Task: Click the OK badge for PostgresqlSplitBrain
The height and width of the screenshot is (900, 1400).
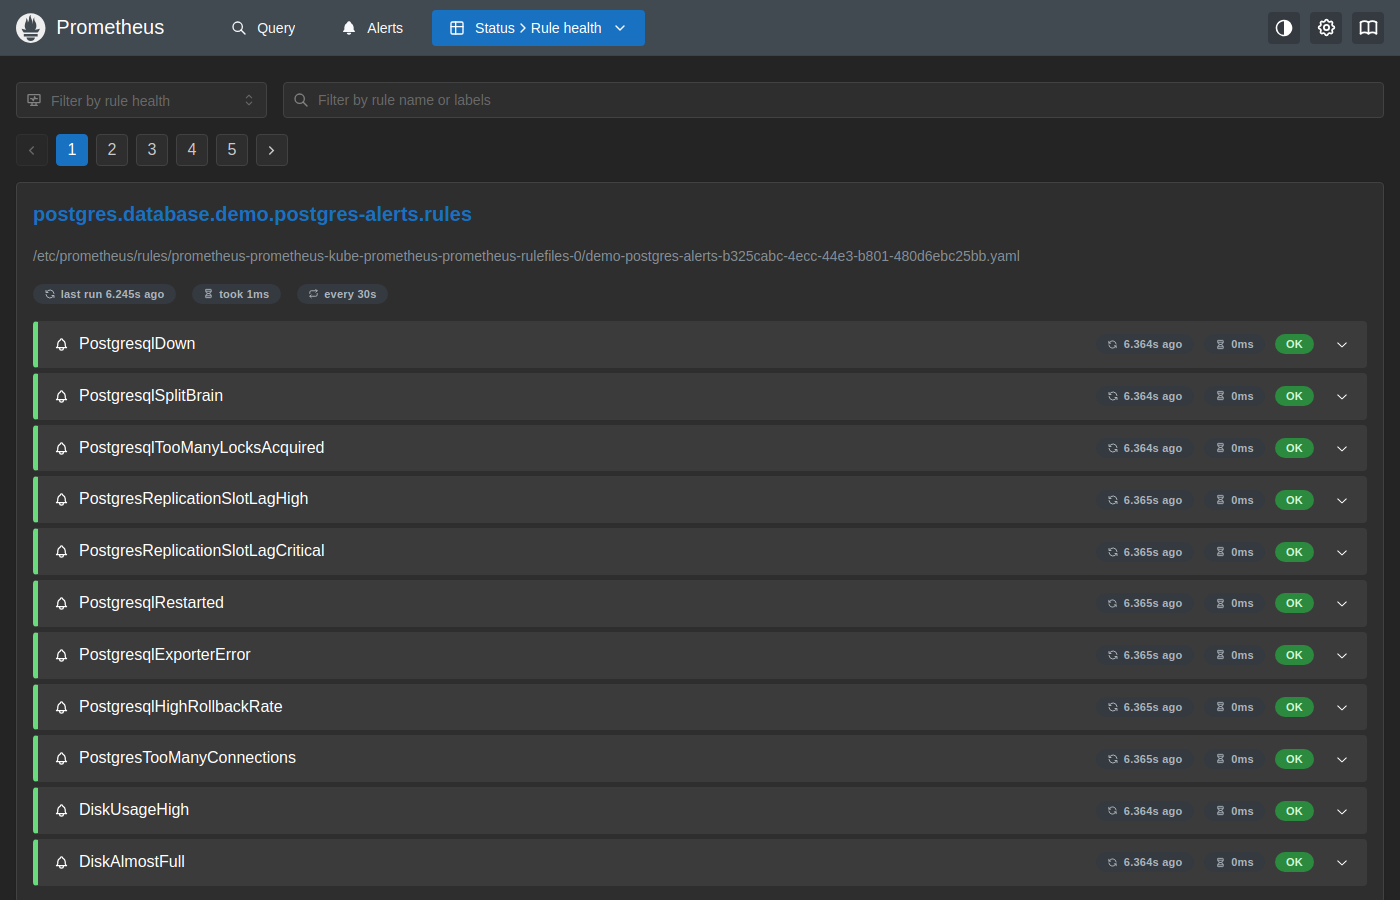Action: tap(1294, 396)
